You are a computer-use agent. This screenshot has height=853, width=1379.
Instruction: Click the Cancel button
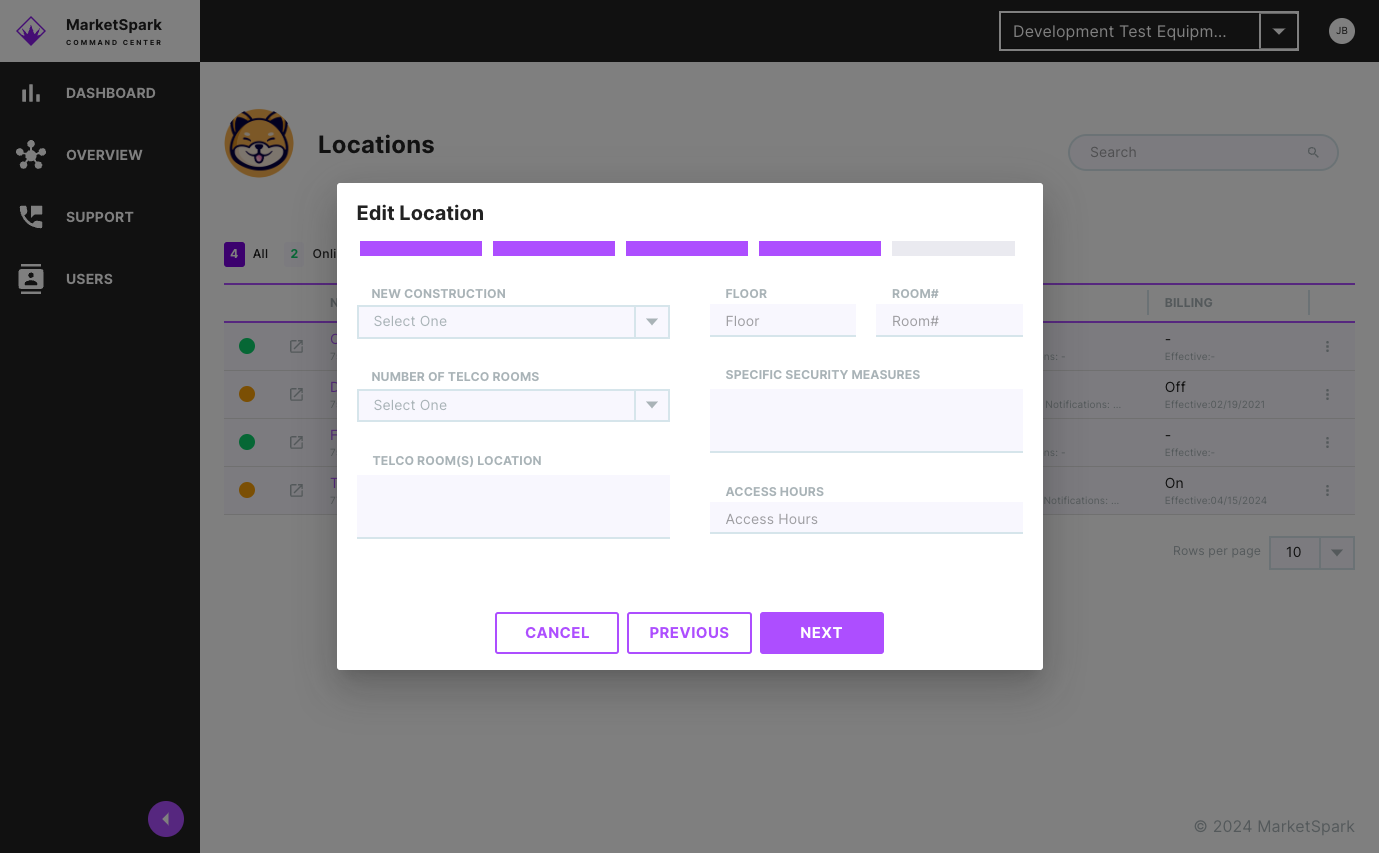[x=557, y=633]
